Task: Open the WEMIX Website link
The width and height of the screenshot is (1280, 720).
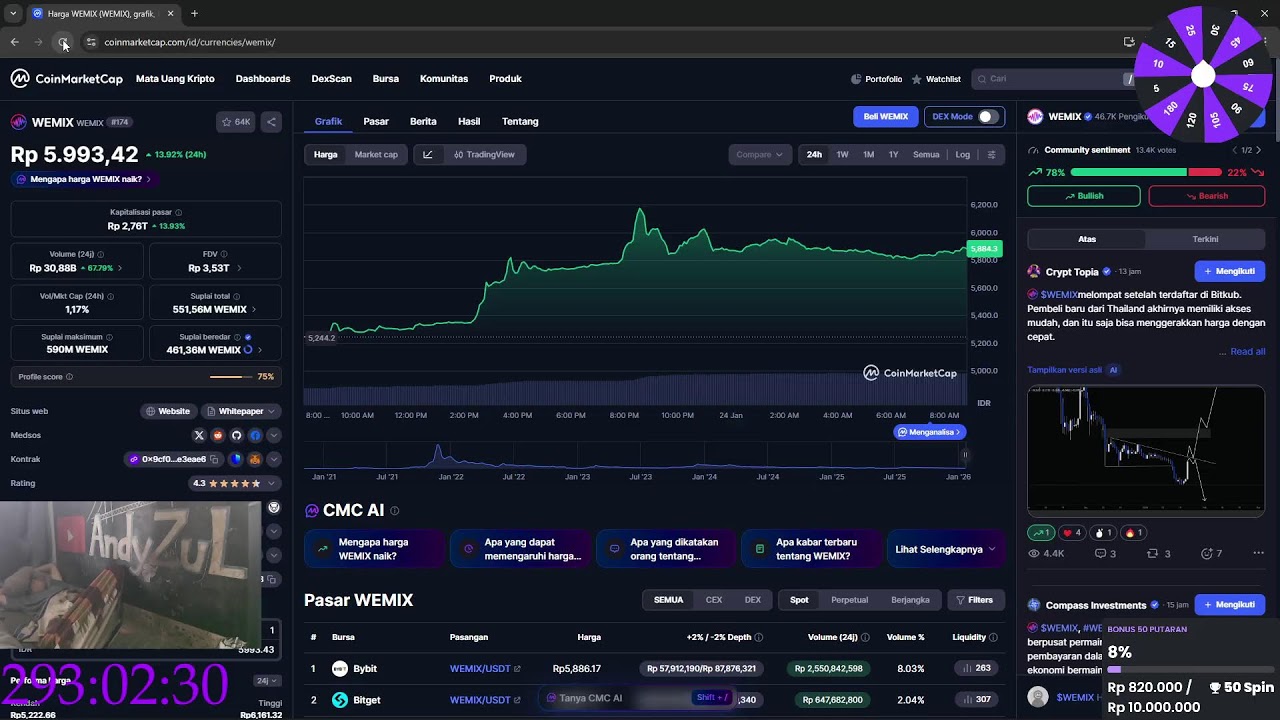Action: [168, 411]
